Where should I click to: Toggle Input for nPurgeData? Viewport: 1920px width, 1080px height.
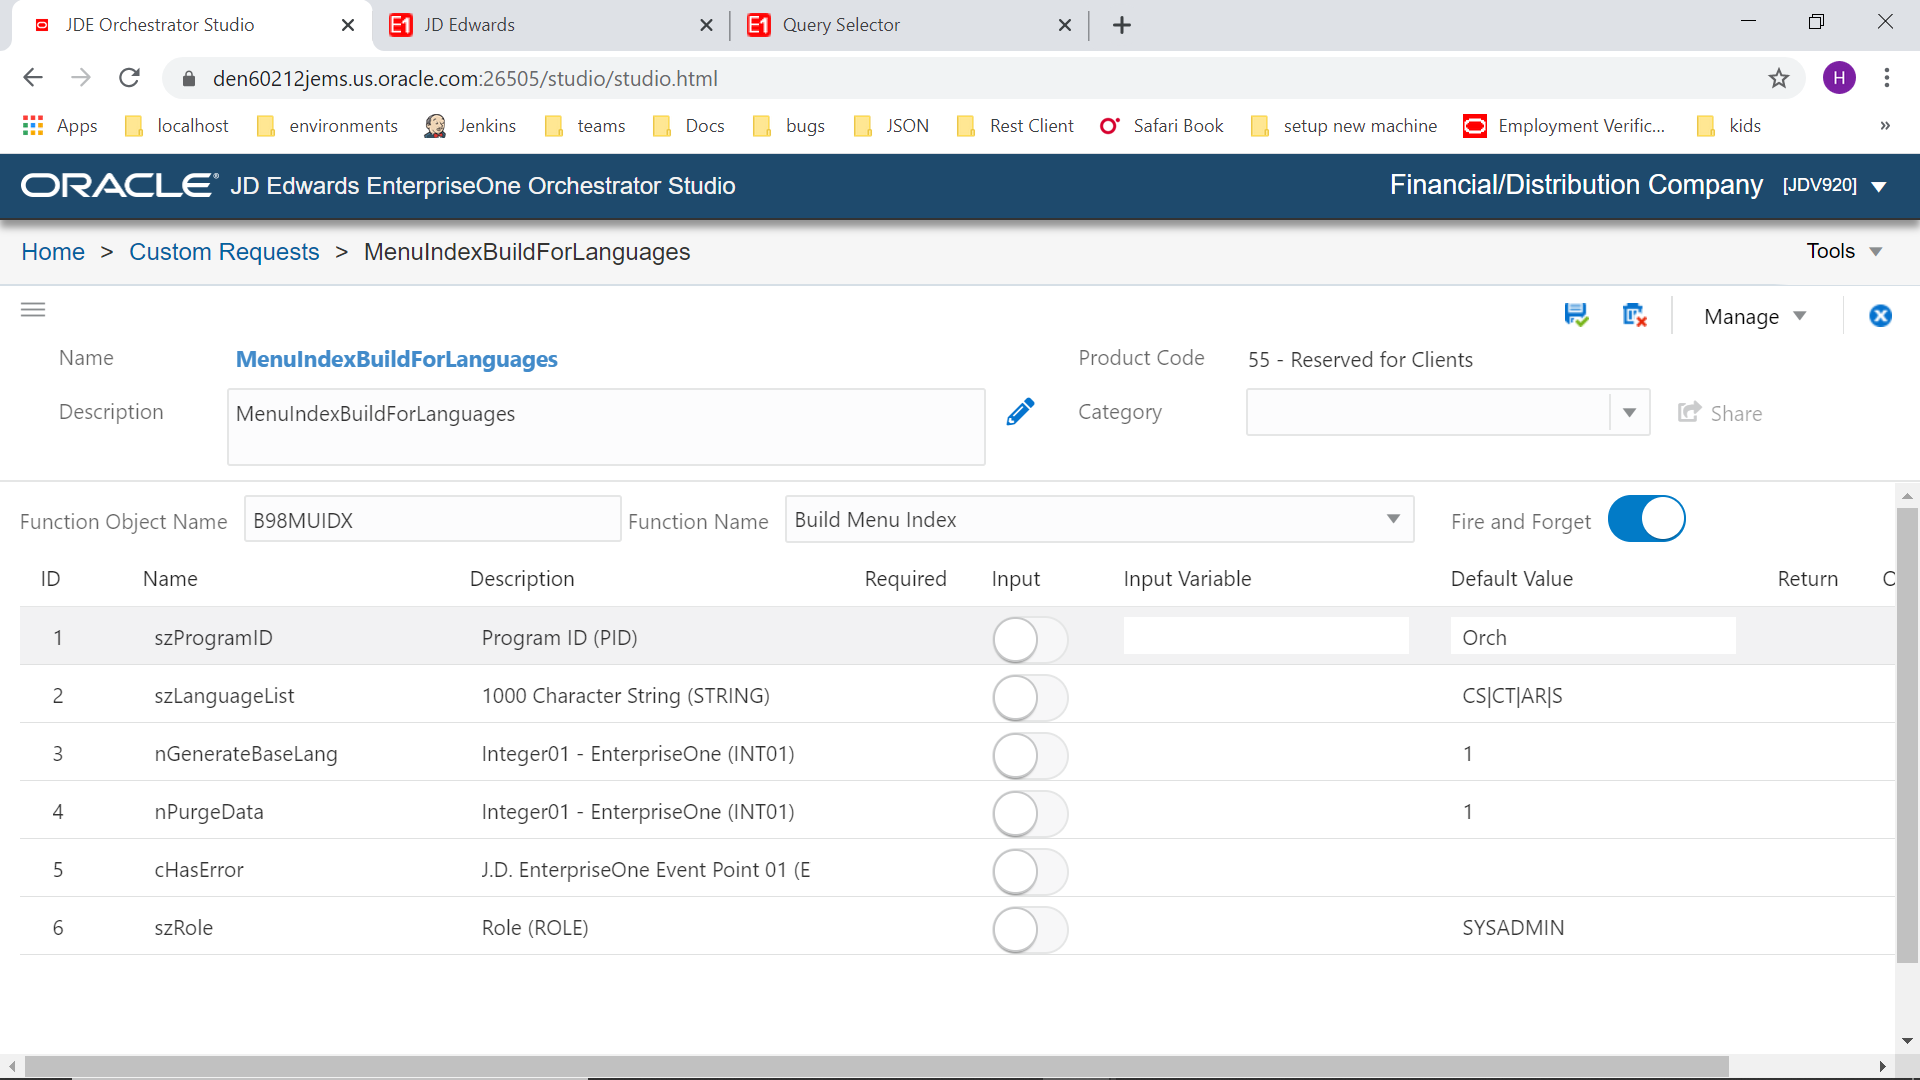pyautogui.click(x=1030, y=813)
